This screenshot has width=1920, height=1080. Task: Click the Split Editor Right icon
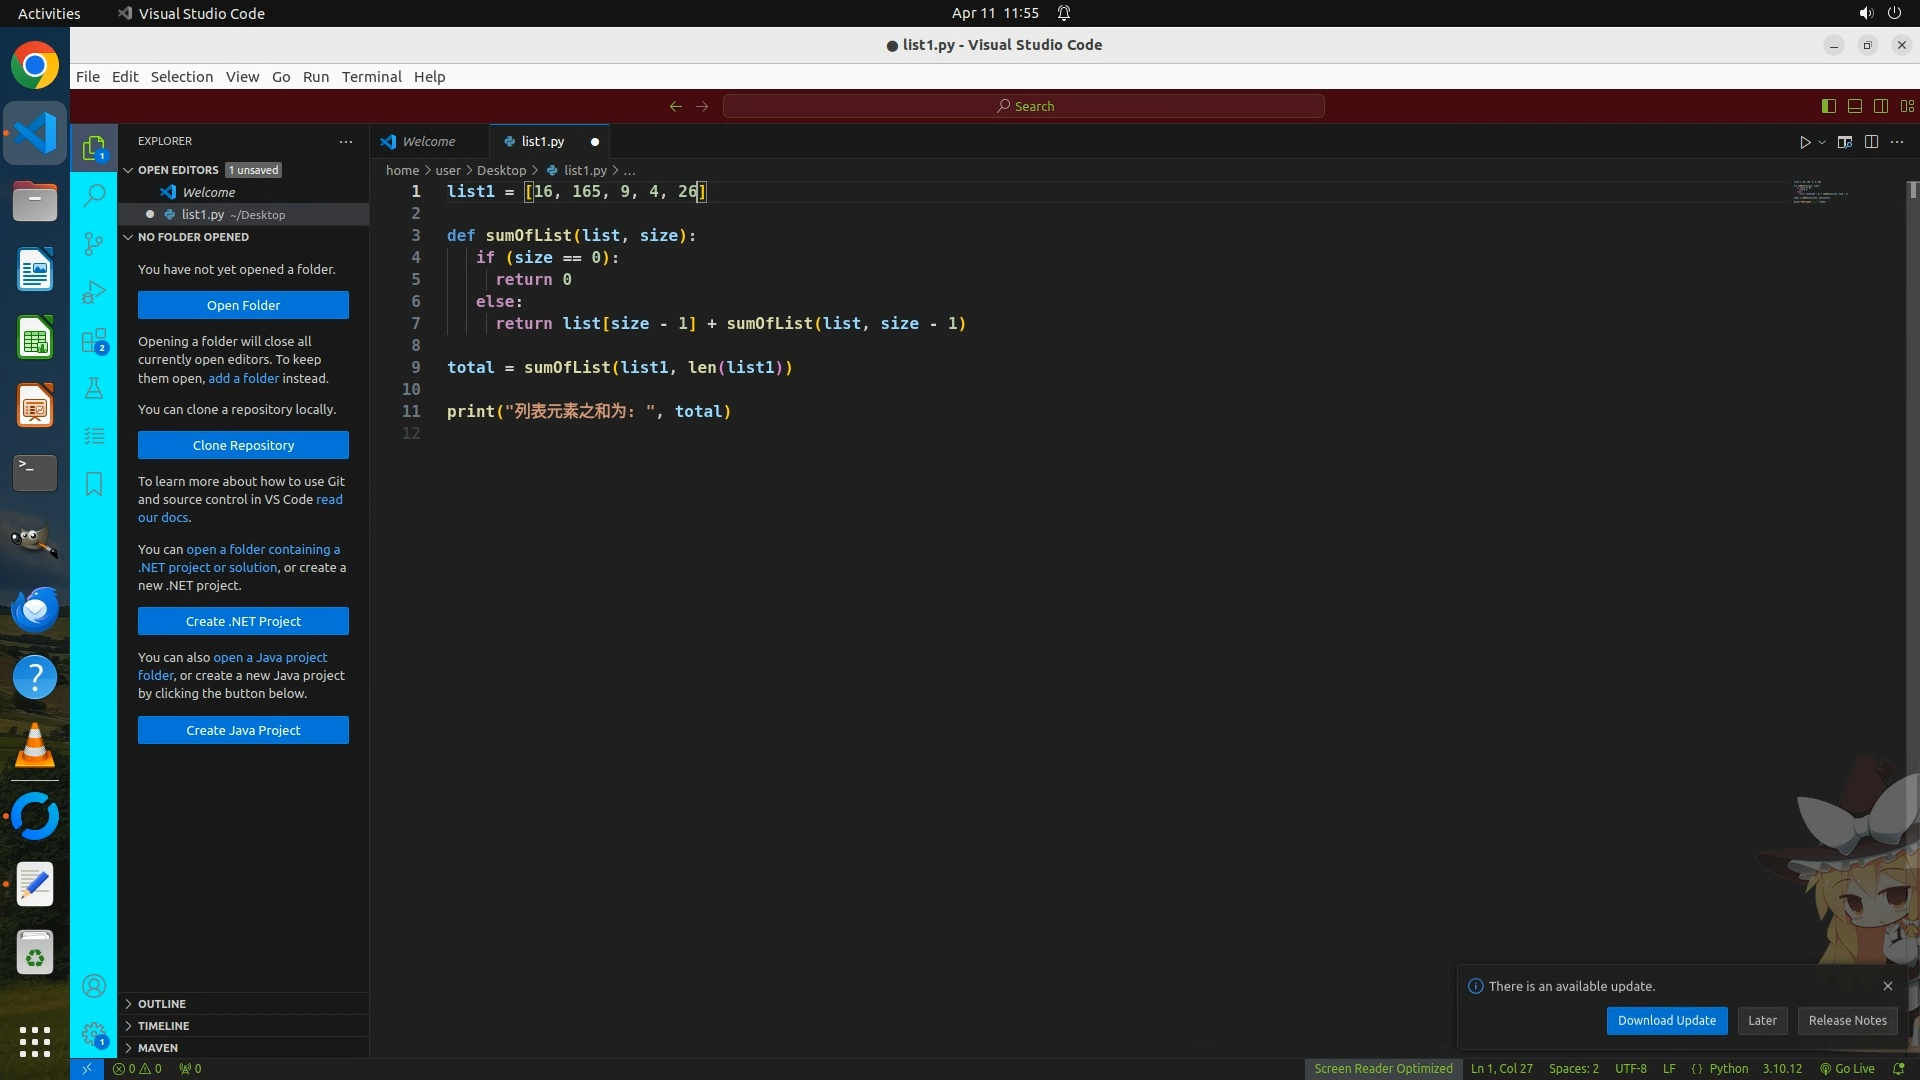click(x=1871, y=142)
